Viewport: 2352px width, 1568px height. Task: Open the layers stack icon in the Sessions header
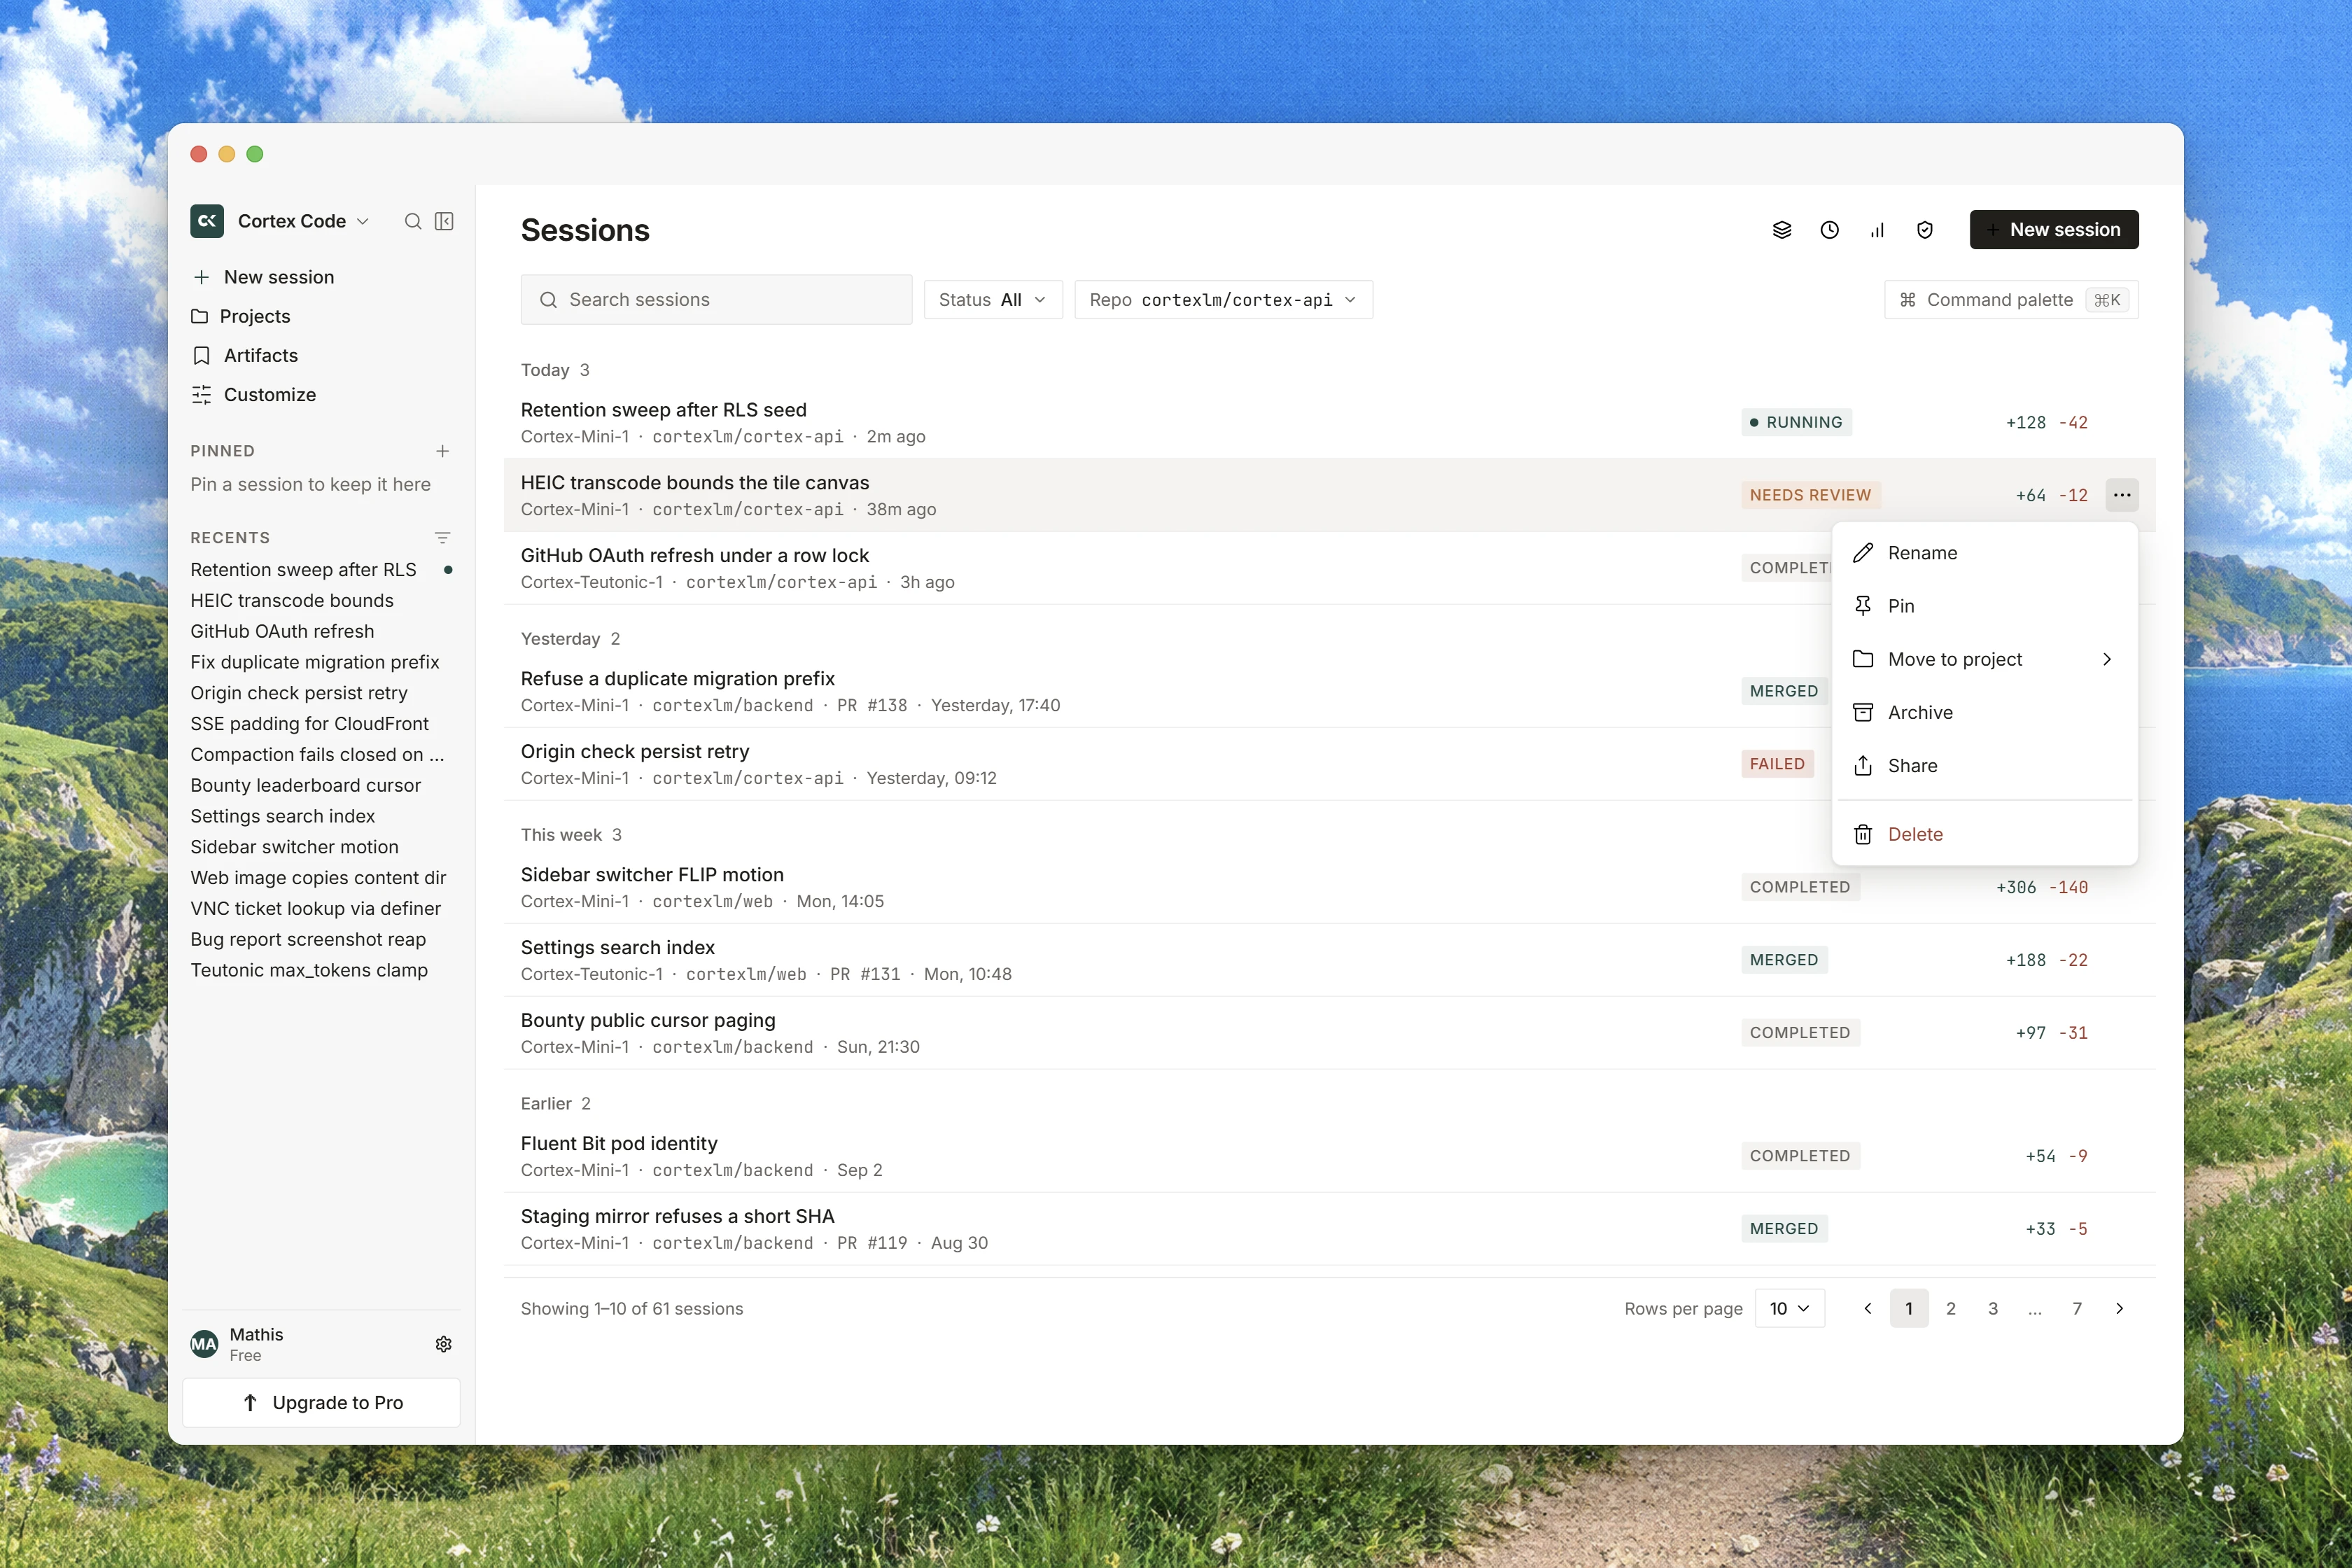[x=1782, y=230]
